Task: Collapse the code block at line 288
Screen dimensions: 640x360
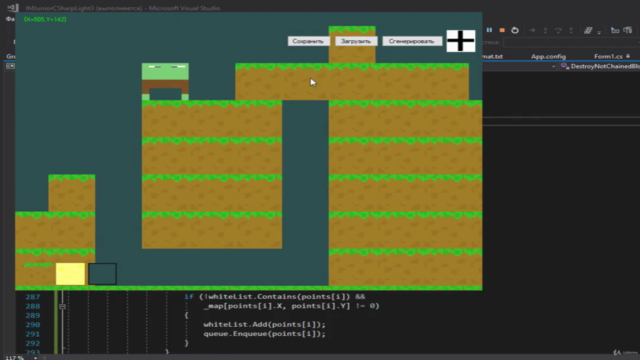Action: [62, 306]
